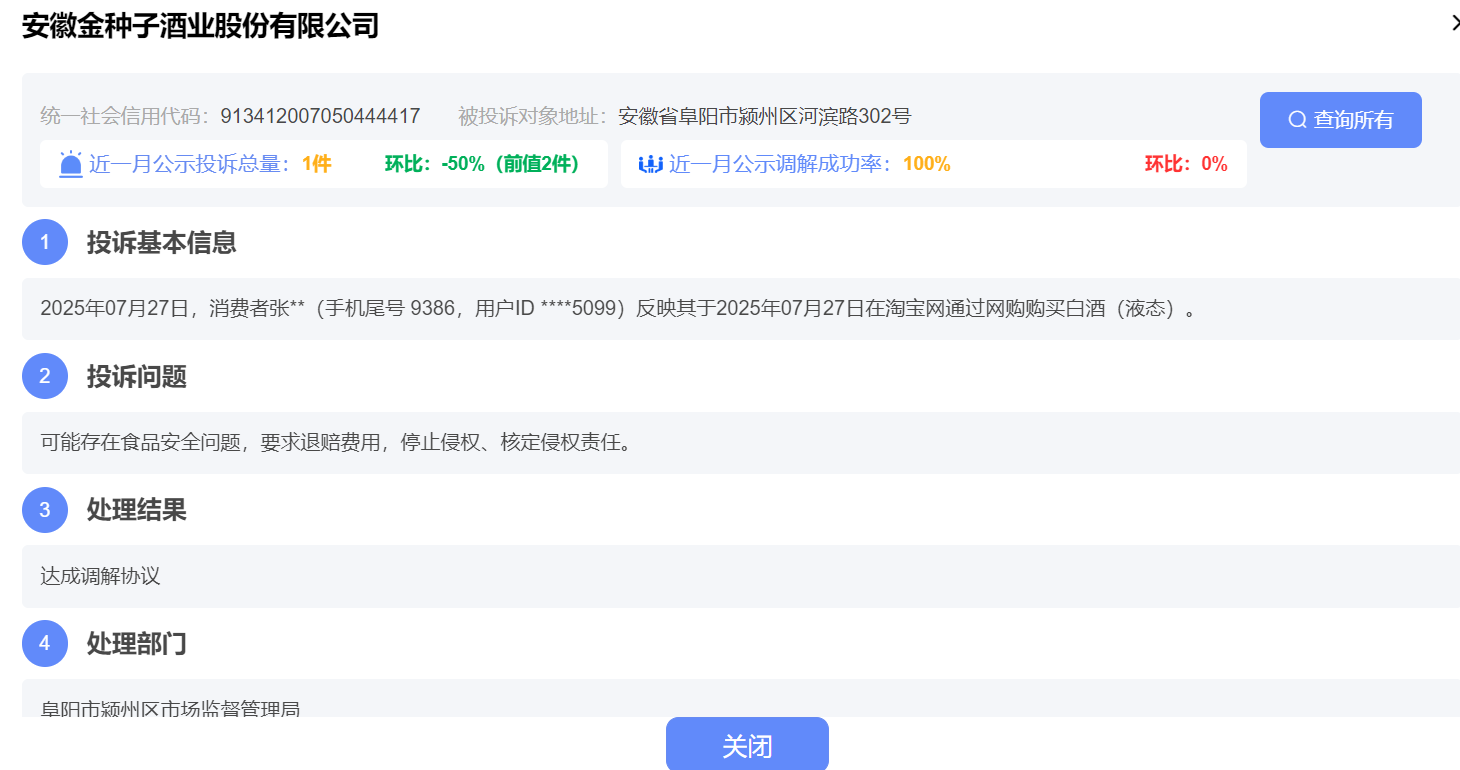Screen dimensions: 1460x770
Task: Click the step 4 circle for 处理部门
Action: (45, 643)
